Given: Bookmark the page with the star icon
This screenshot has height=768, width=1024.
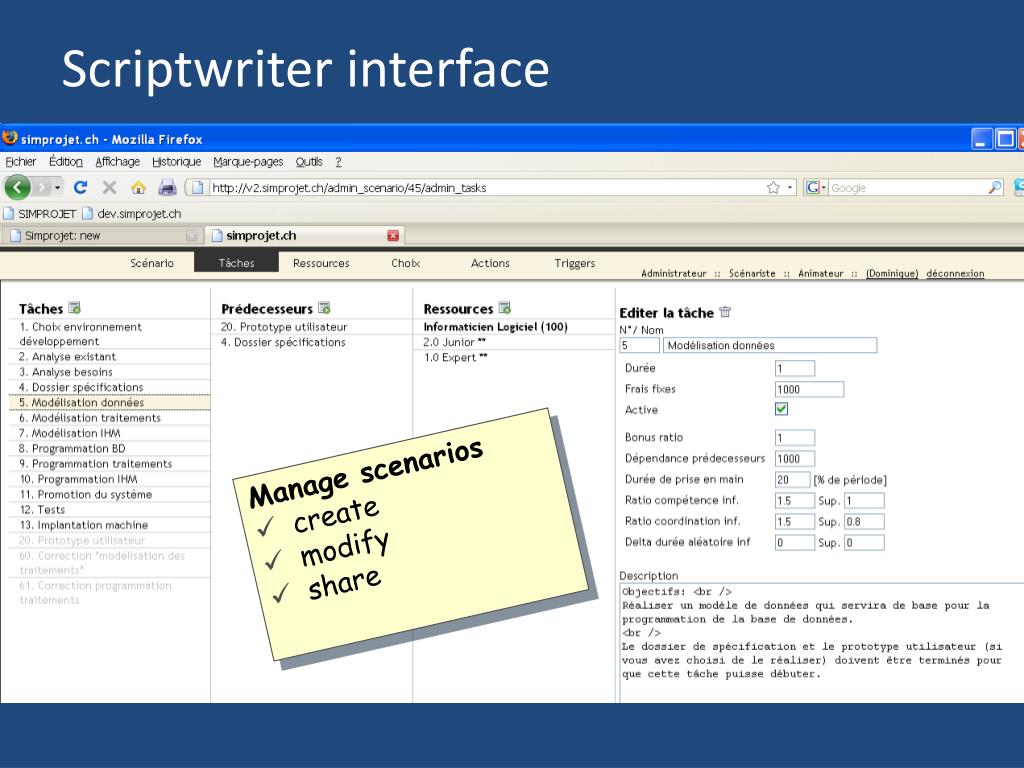Looking at the screenshot, I should tap(773, 188).
